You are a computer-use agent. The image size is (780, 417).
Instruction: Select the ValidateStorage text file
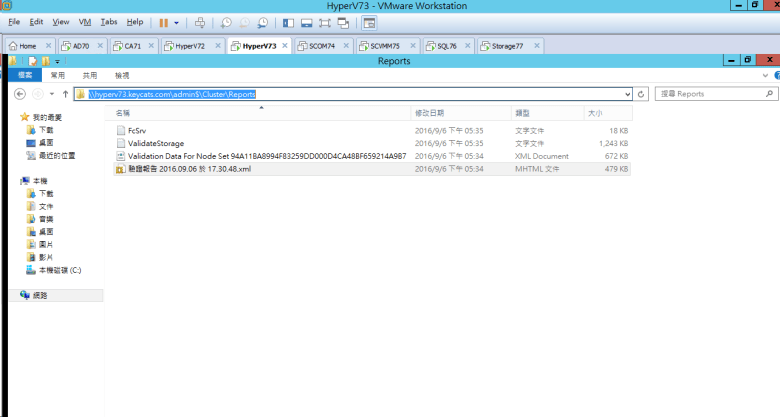point(156,143)
